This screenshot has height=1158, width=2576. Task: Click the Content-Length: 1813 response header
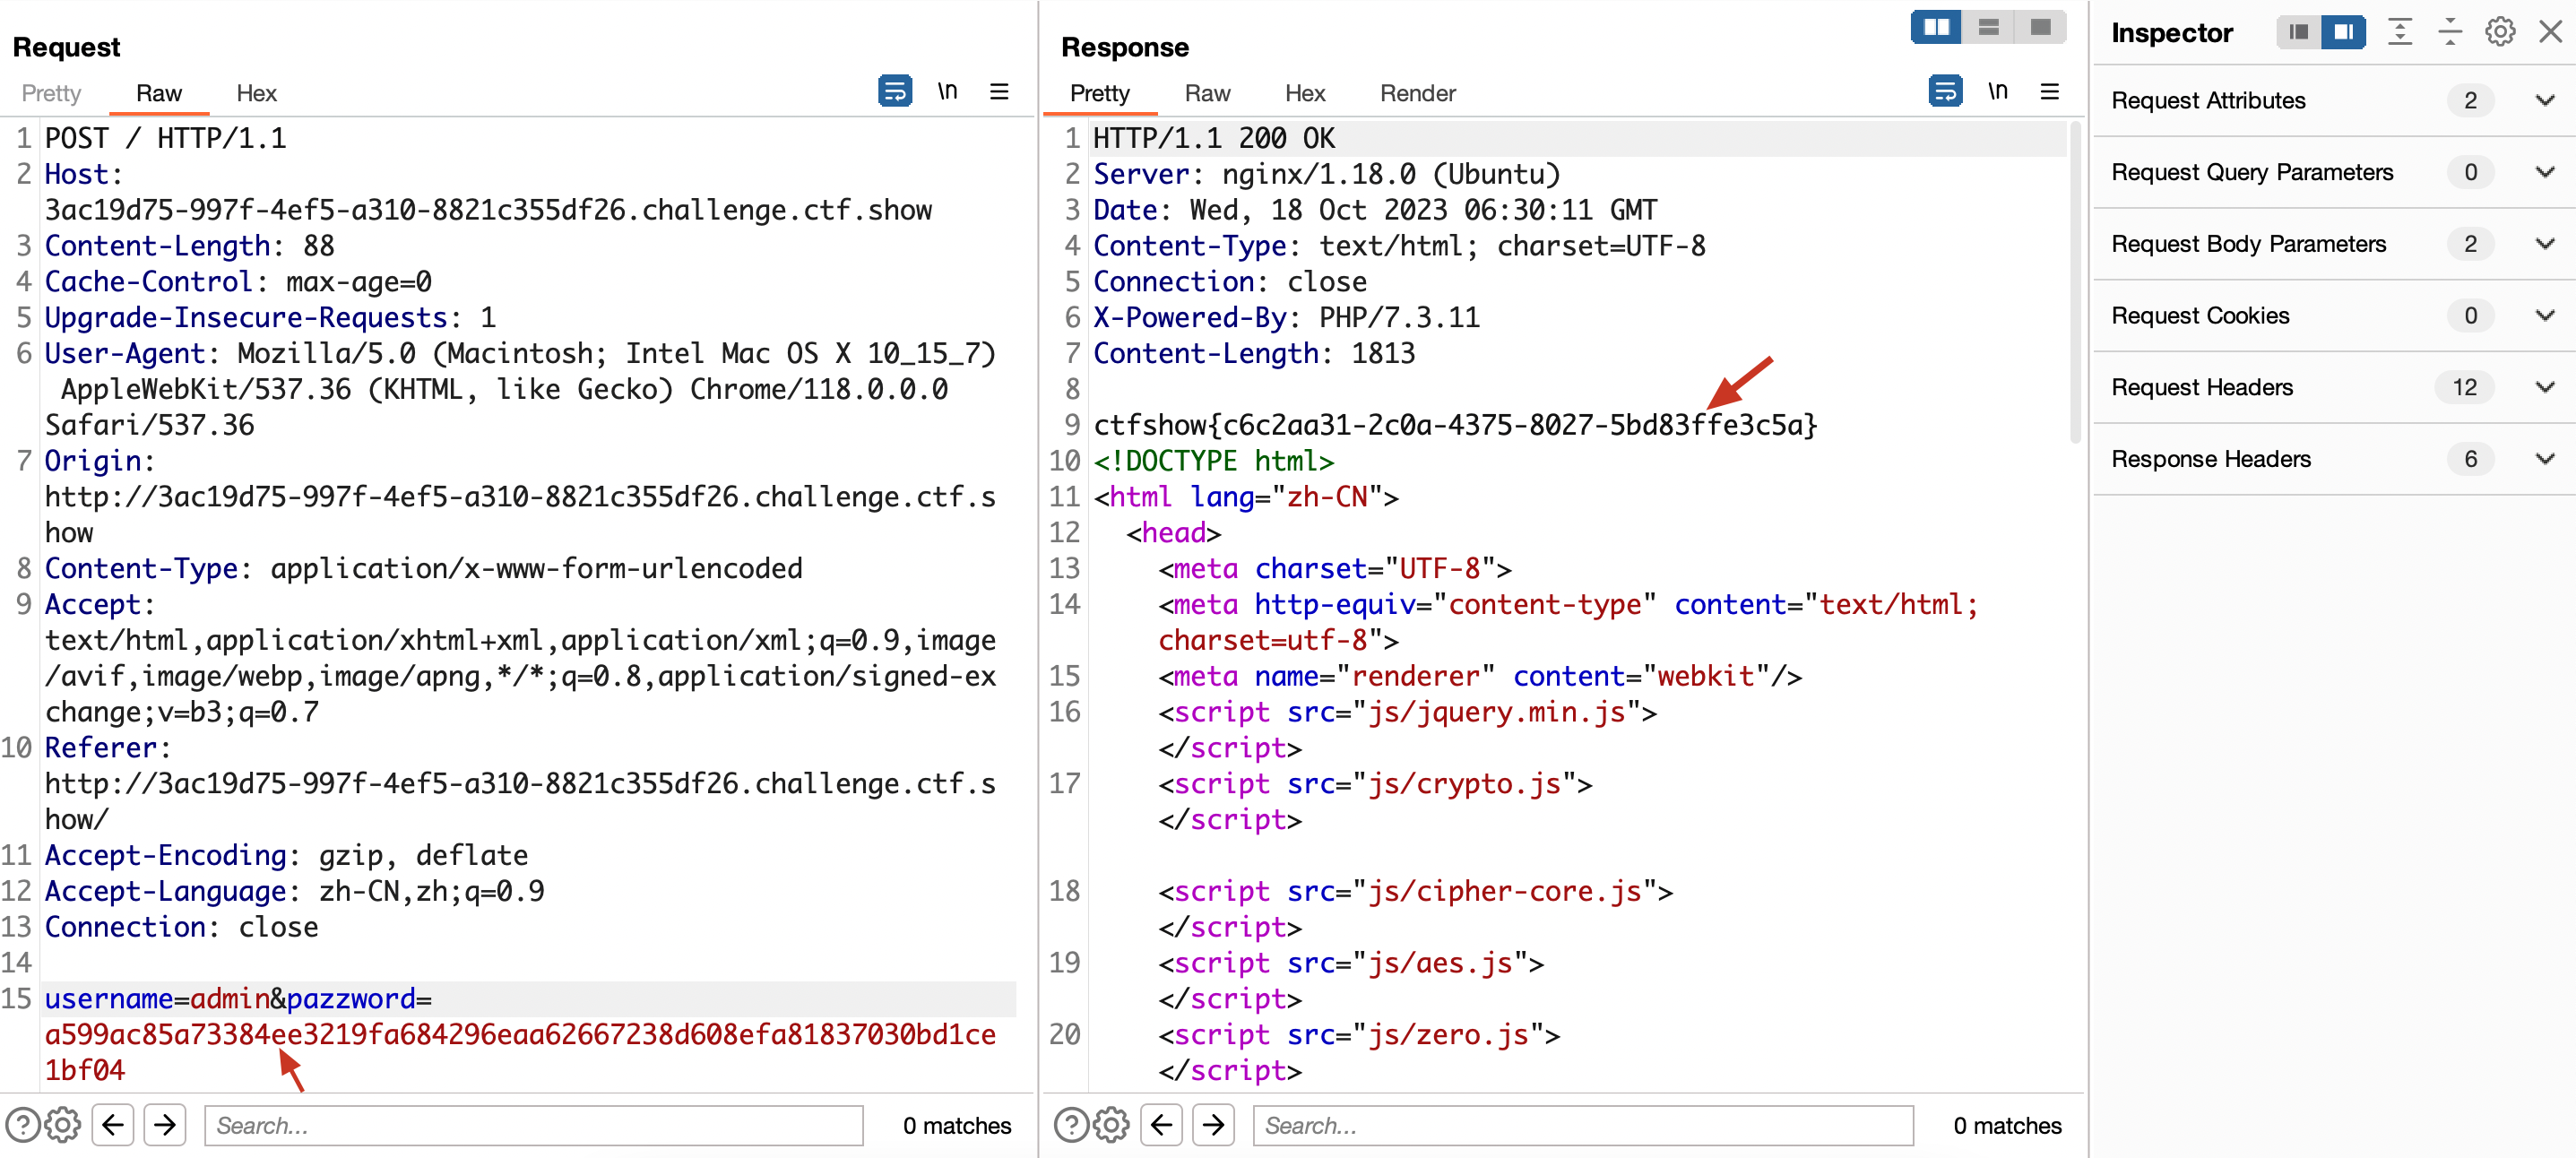[1254, 353]
